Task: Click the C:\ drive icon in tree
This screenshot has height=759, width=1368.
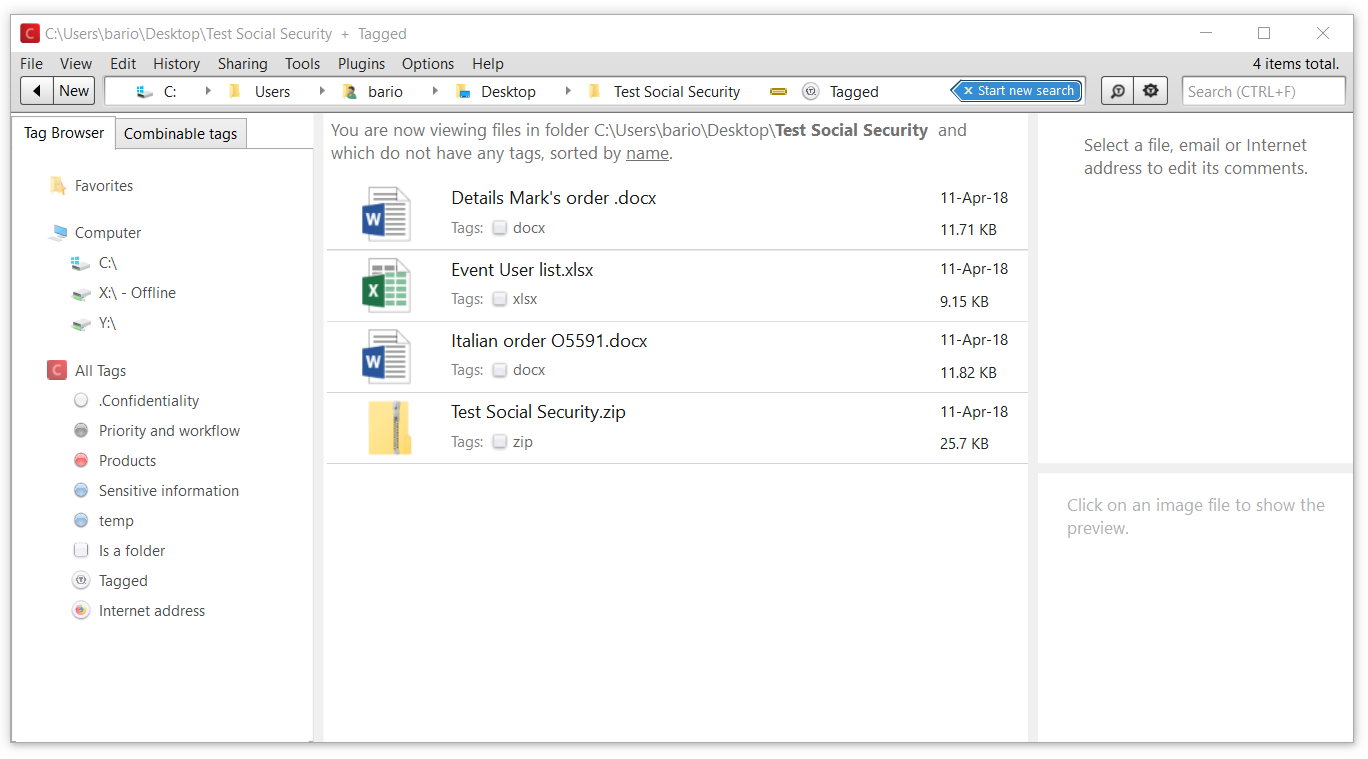Action: click(81, 263)
